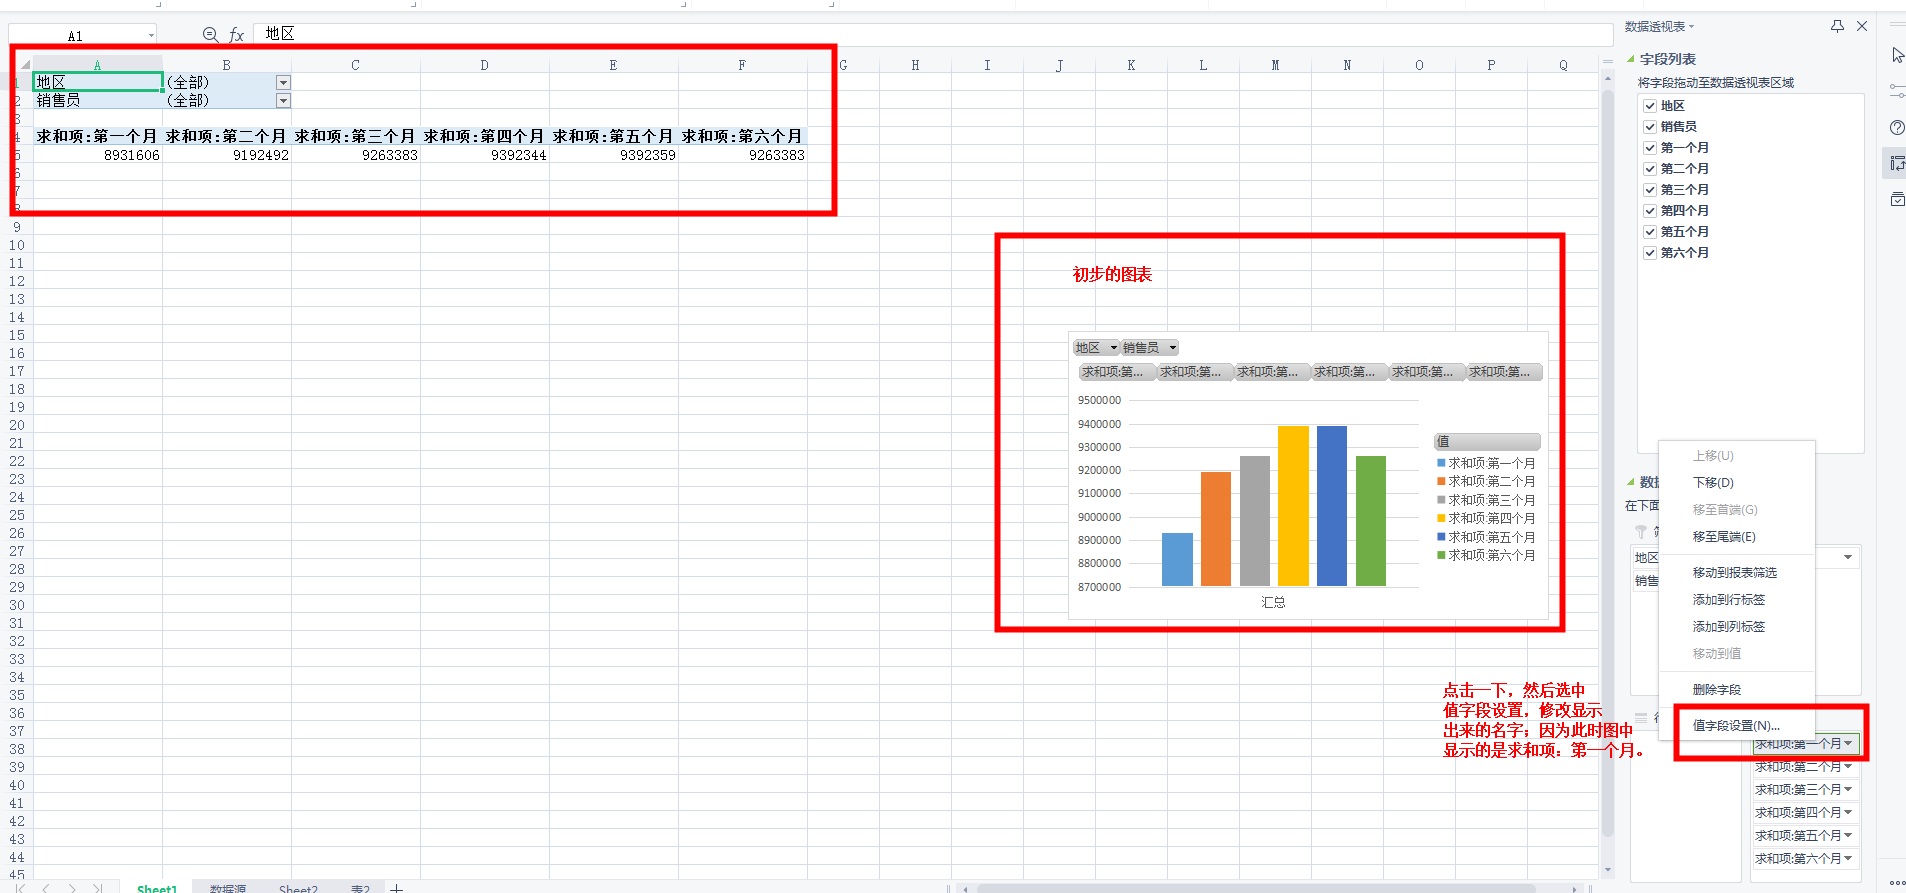Screen dimensions: 1906x893
Task: Select the 求和项:第四个月 header cell
Action: click(x=485, y=136)
